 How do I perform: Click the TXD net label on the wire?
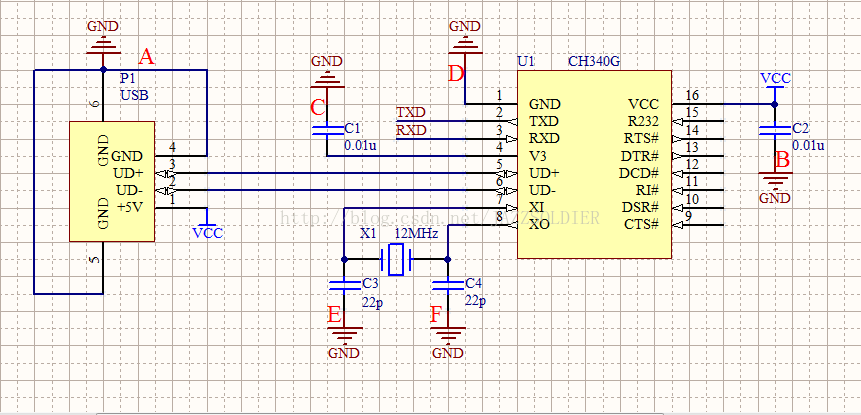411,113
